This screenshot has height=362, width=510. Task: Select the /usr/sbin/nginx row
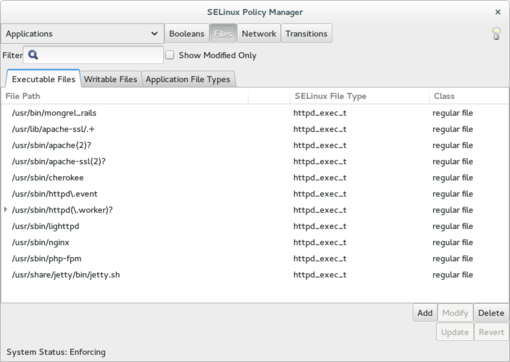click(x=255, y=242)
